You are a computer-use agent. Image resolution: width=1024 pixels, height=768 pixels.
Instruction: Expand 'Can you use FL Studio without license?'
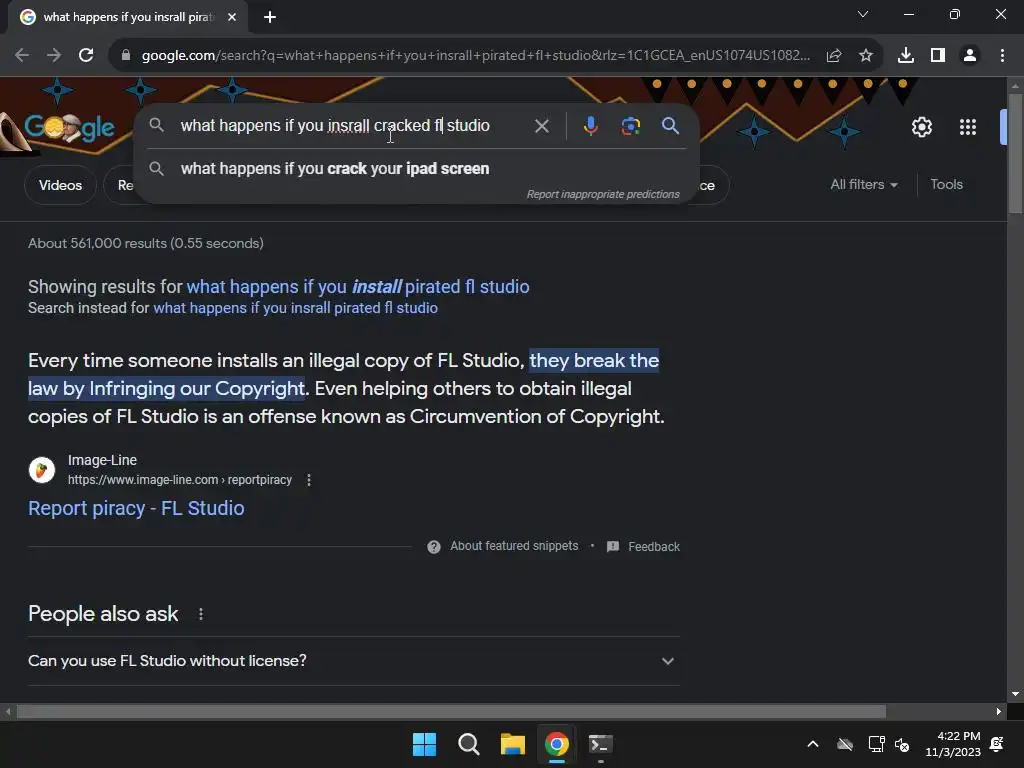354,661
